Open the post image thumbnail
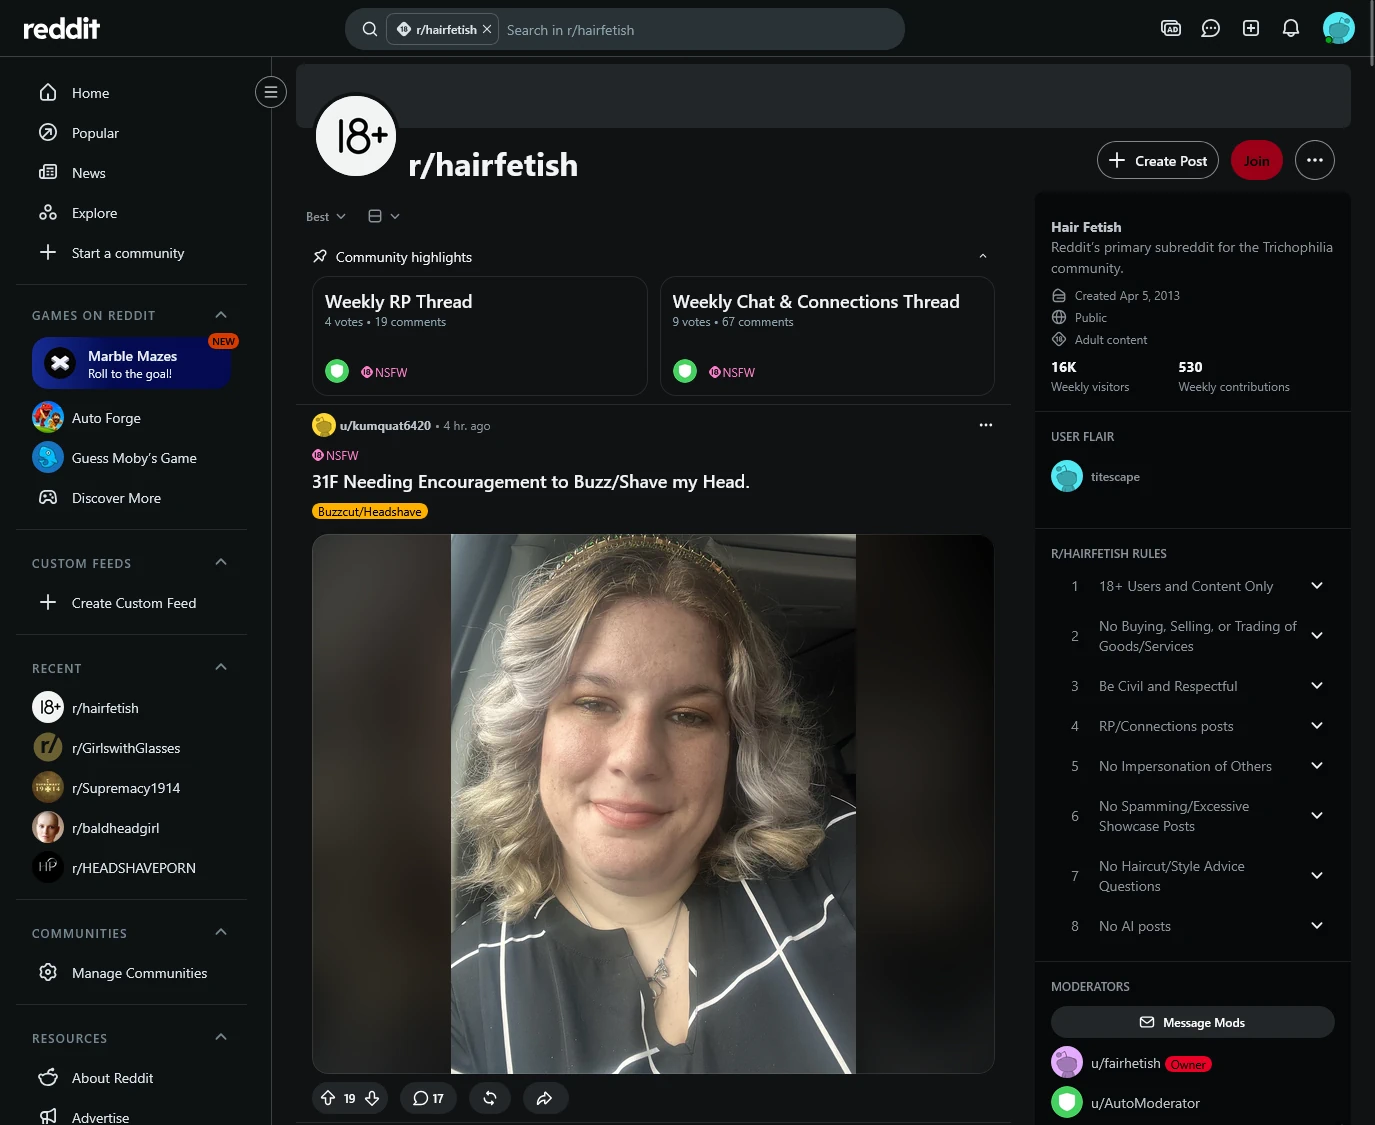 [x=653, y=804]
